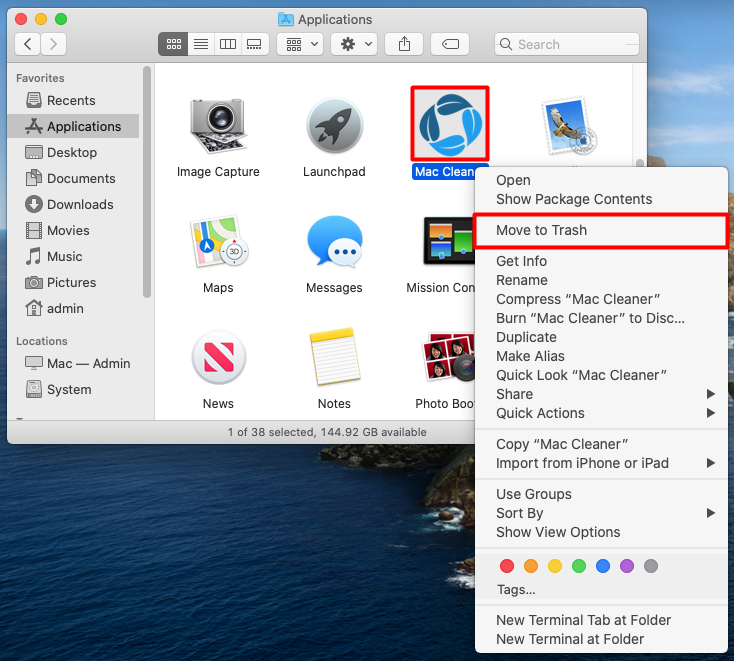Switch to icon view in toolbar
This screenshot has height=661, width=734.
pos(173,44)
